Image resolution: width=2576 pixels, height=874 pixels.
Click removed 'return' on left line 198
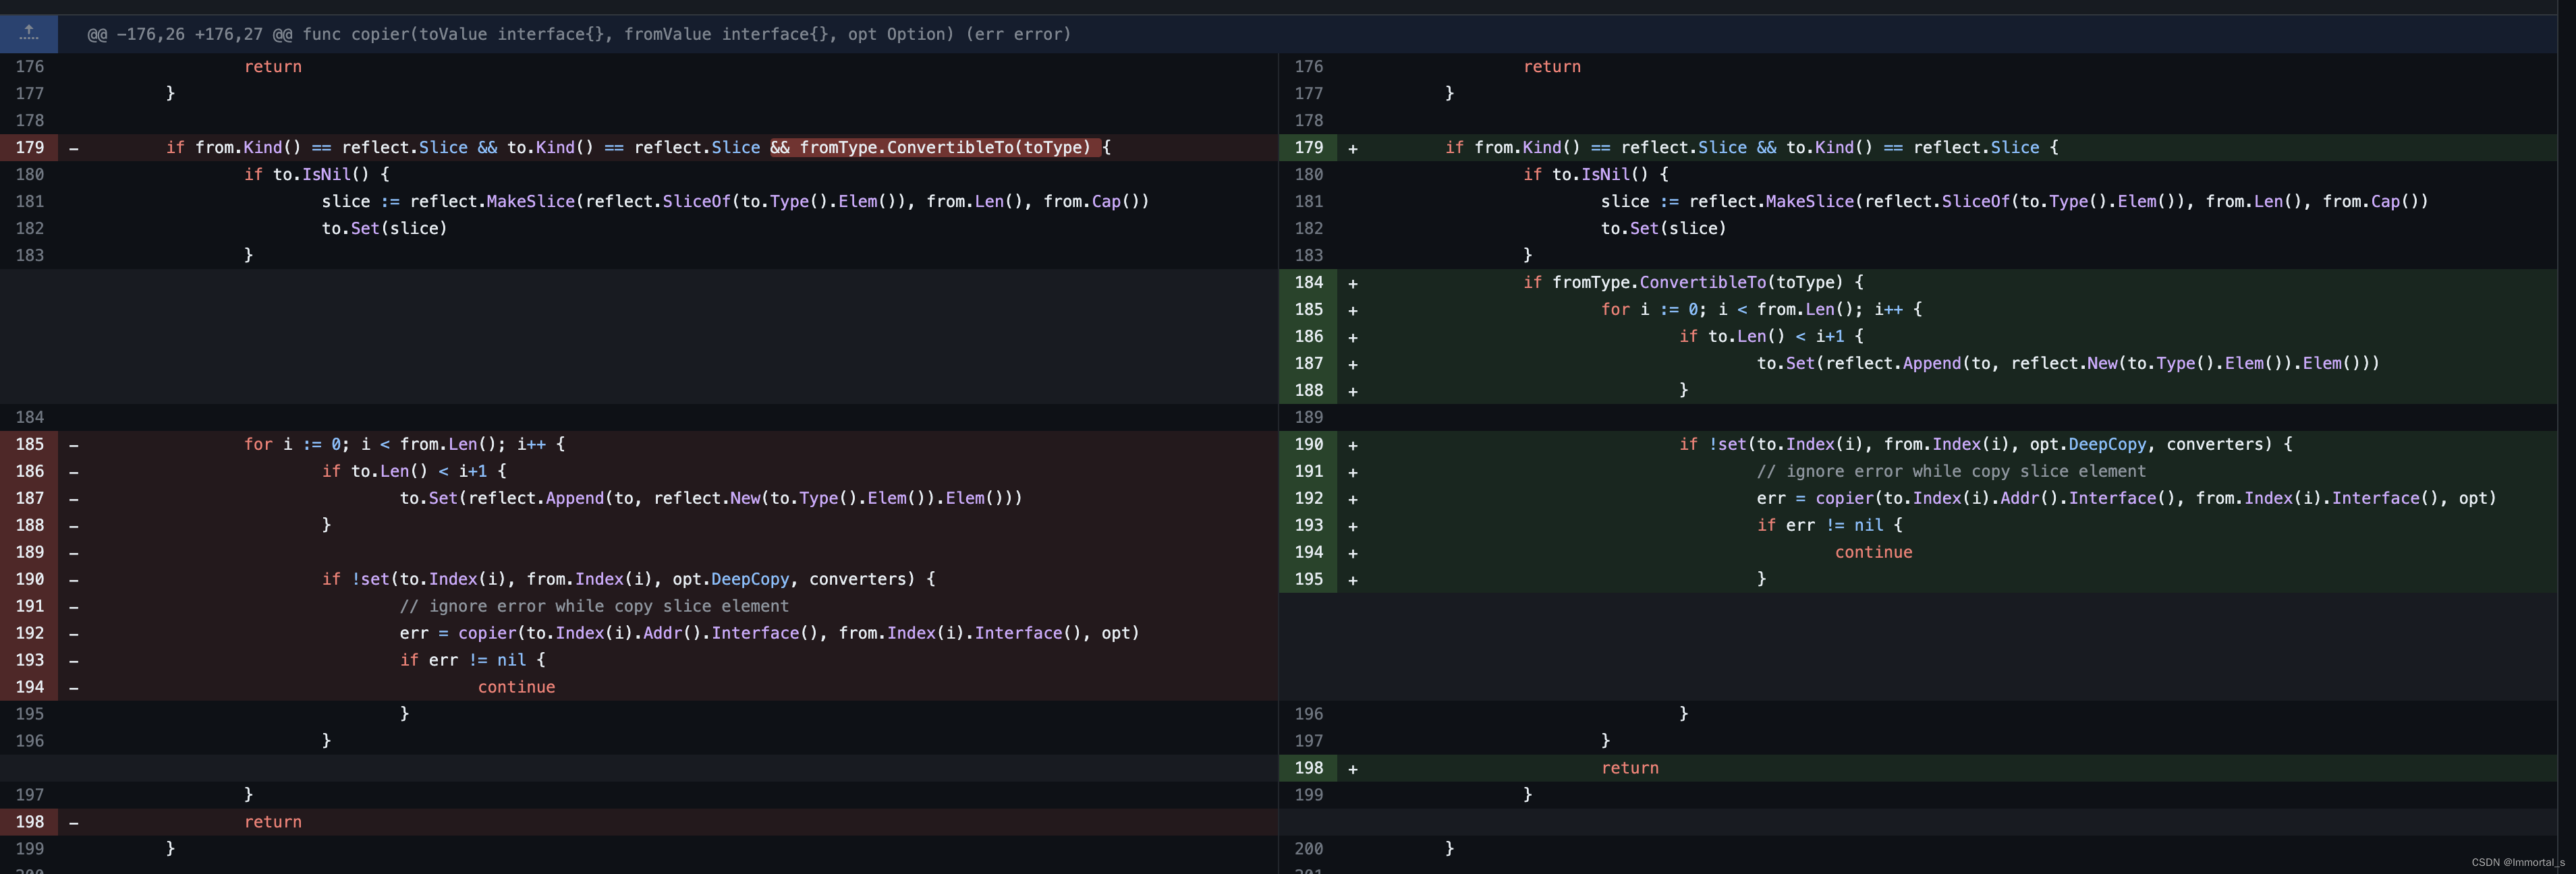(273, 821)
